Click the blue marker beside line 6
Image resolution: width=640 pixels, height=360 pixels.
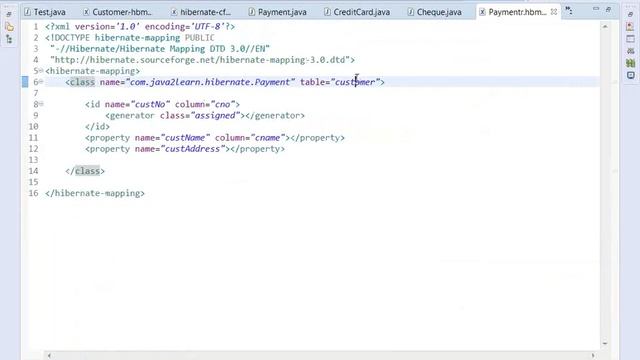pos(25,82)
